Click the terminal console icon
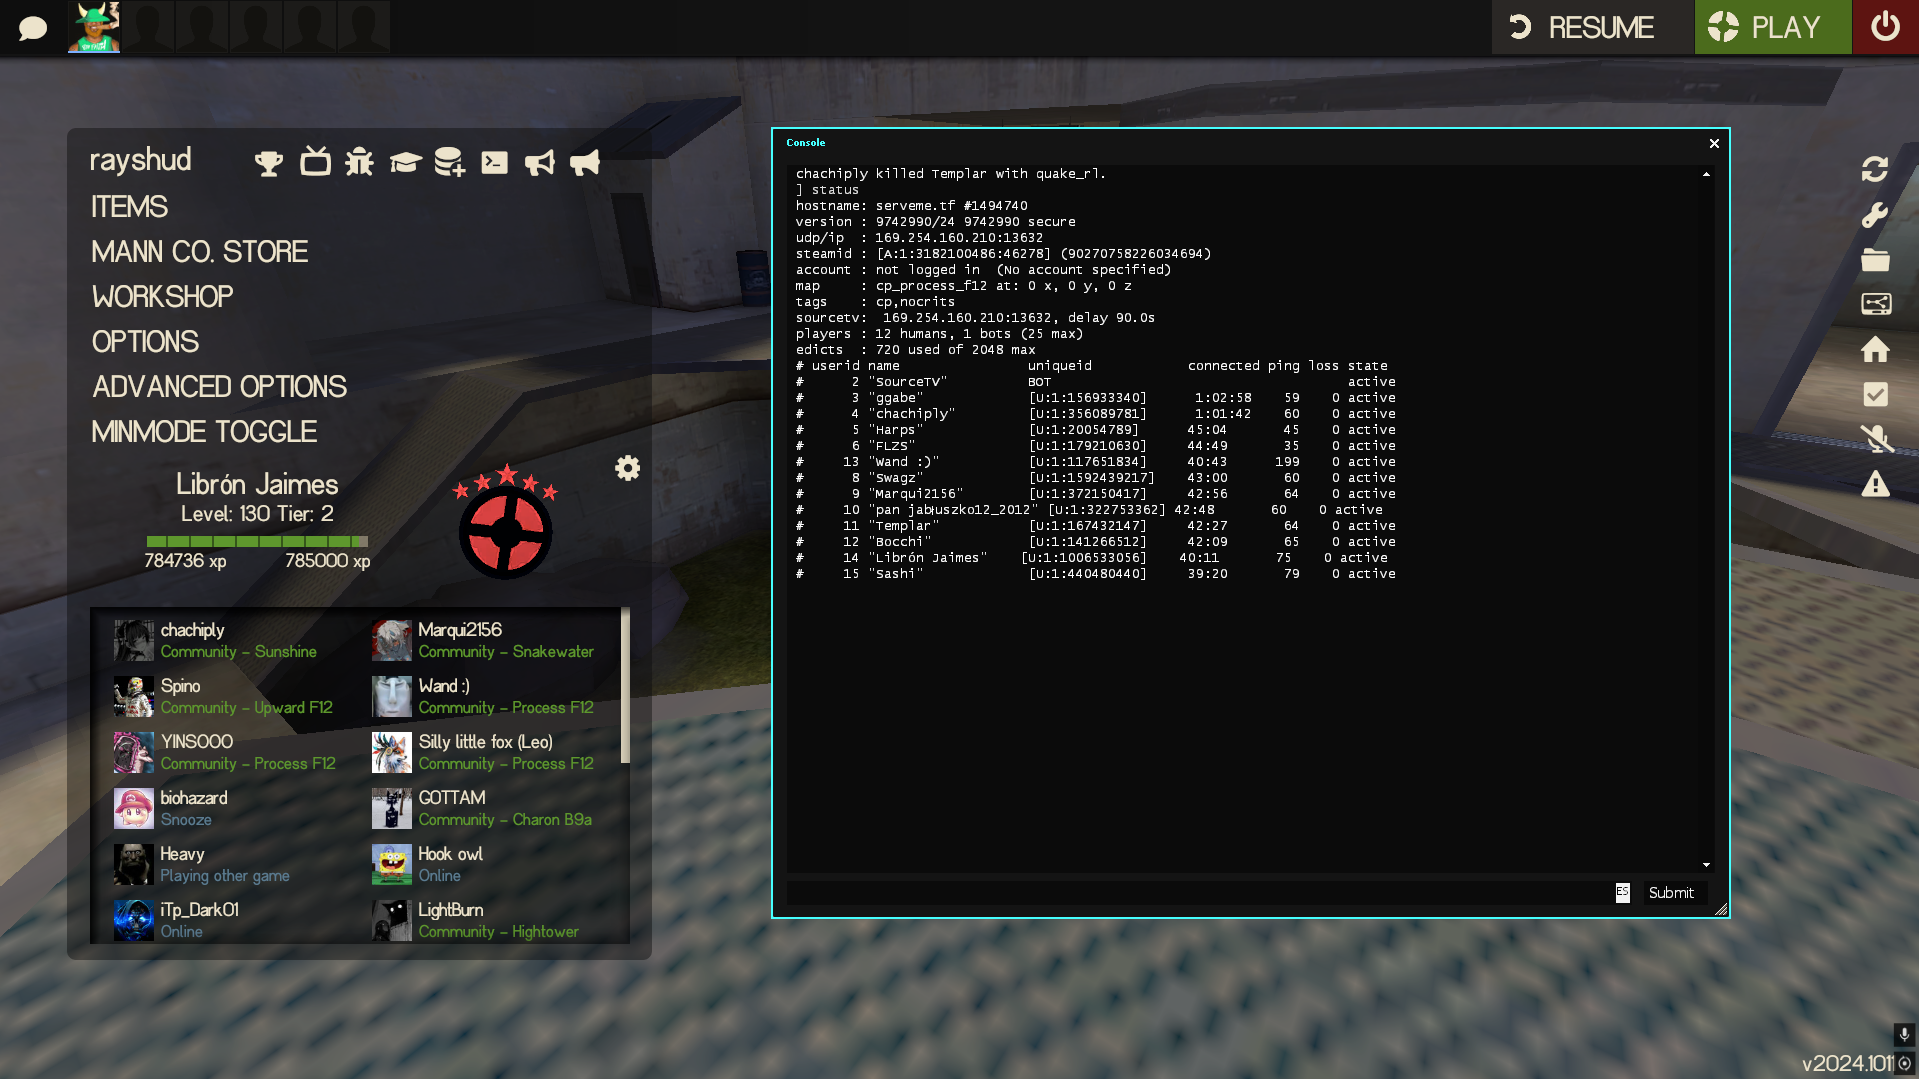The width and height of the screenshot is (1919, 1079). [494, 162]
